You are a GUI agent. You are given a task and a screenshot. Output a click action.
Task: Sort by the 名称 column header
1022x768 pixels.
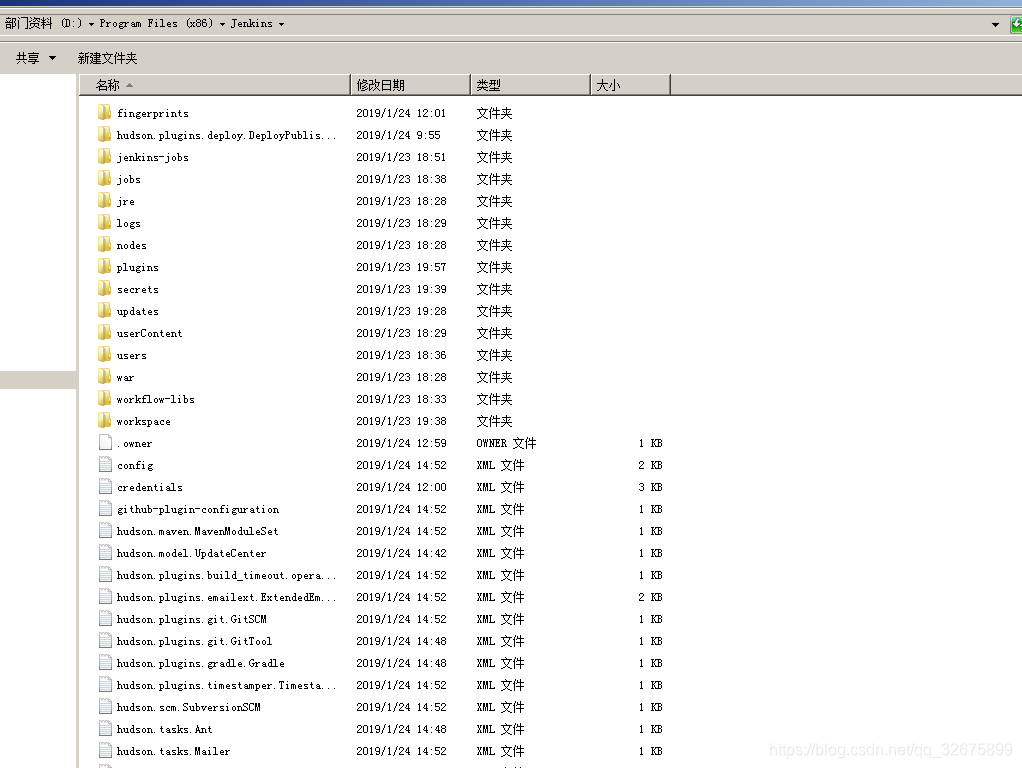coord(214,85)
